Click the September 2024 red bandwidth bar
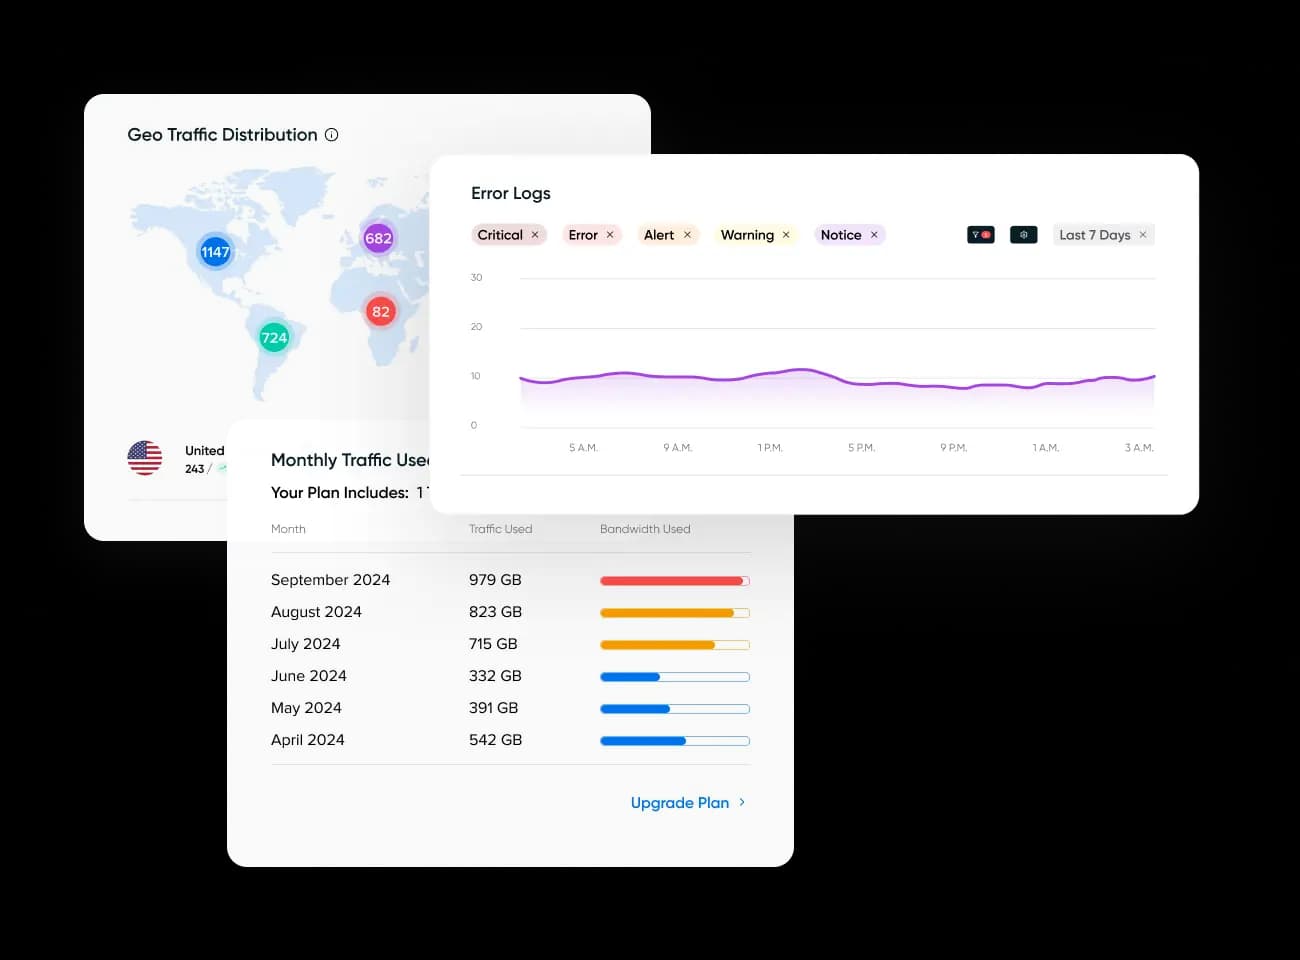 click(x=674, y=581)
